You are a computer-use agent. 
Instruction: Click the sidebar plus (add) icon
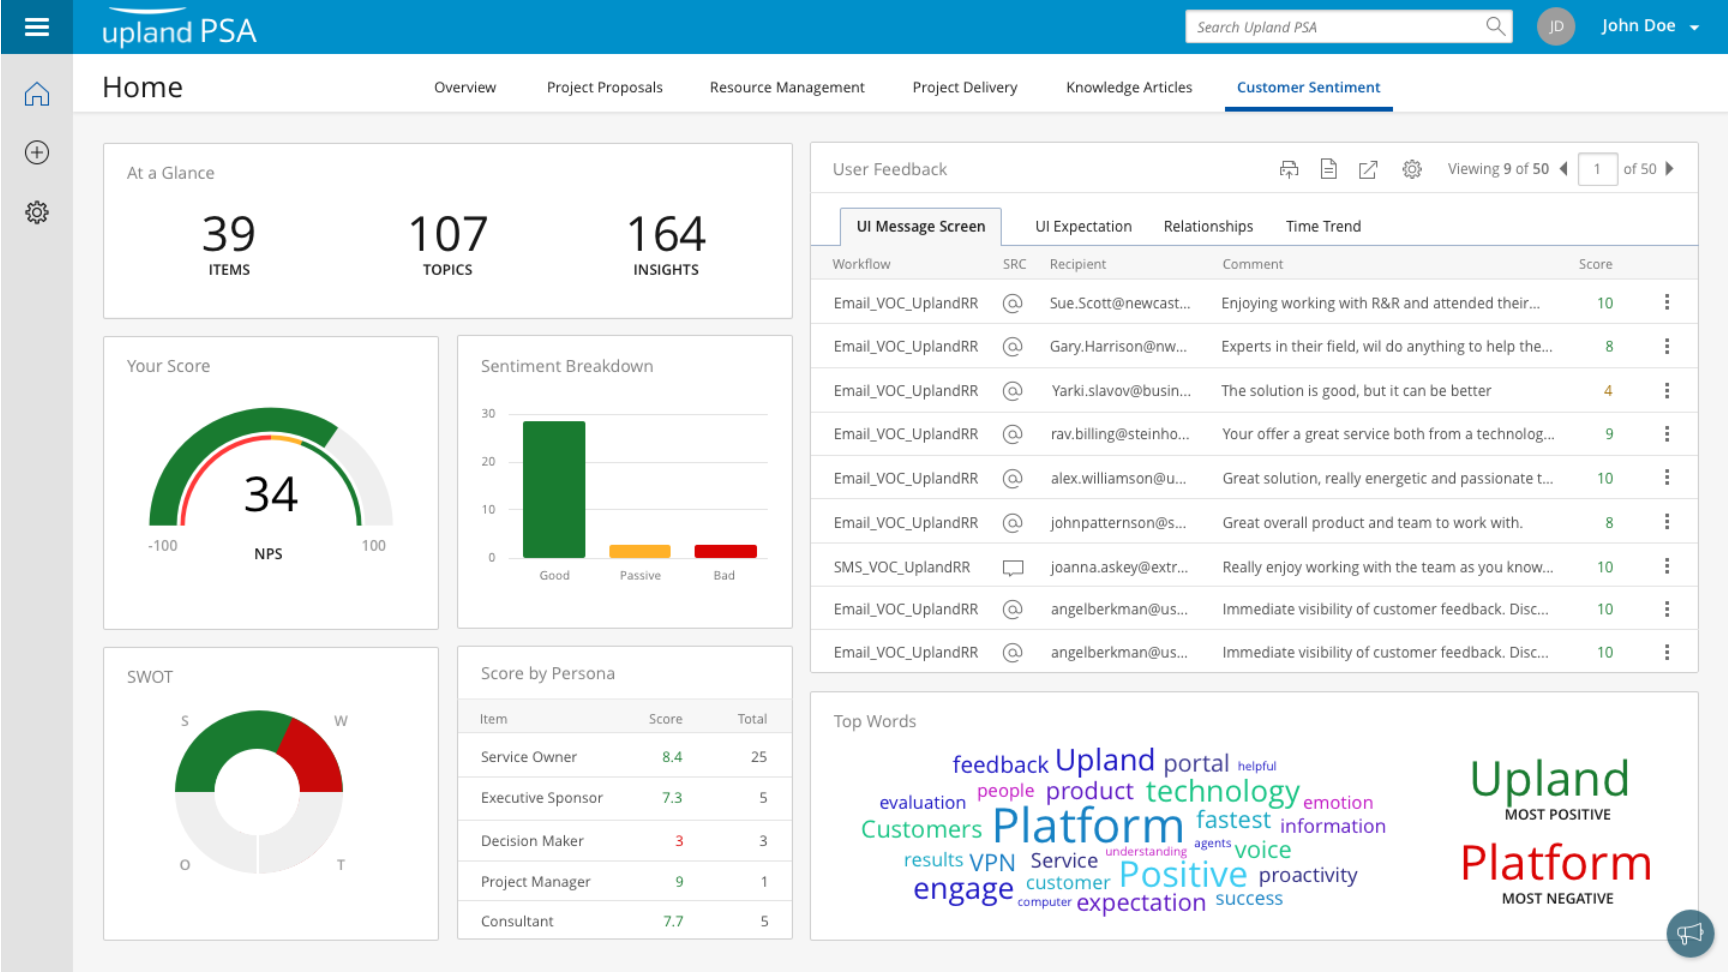click(x=37, y=152)
